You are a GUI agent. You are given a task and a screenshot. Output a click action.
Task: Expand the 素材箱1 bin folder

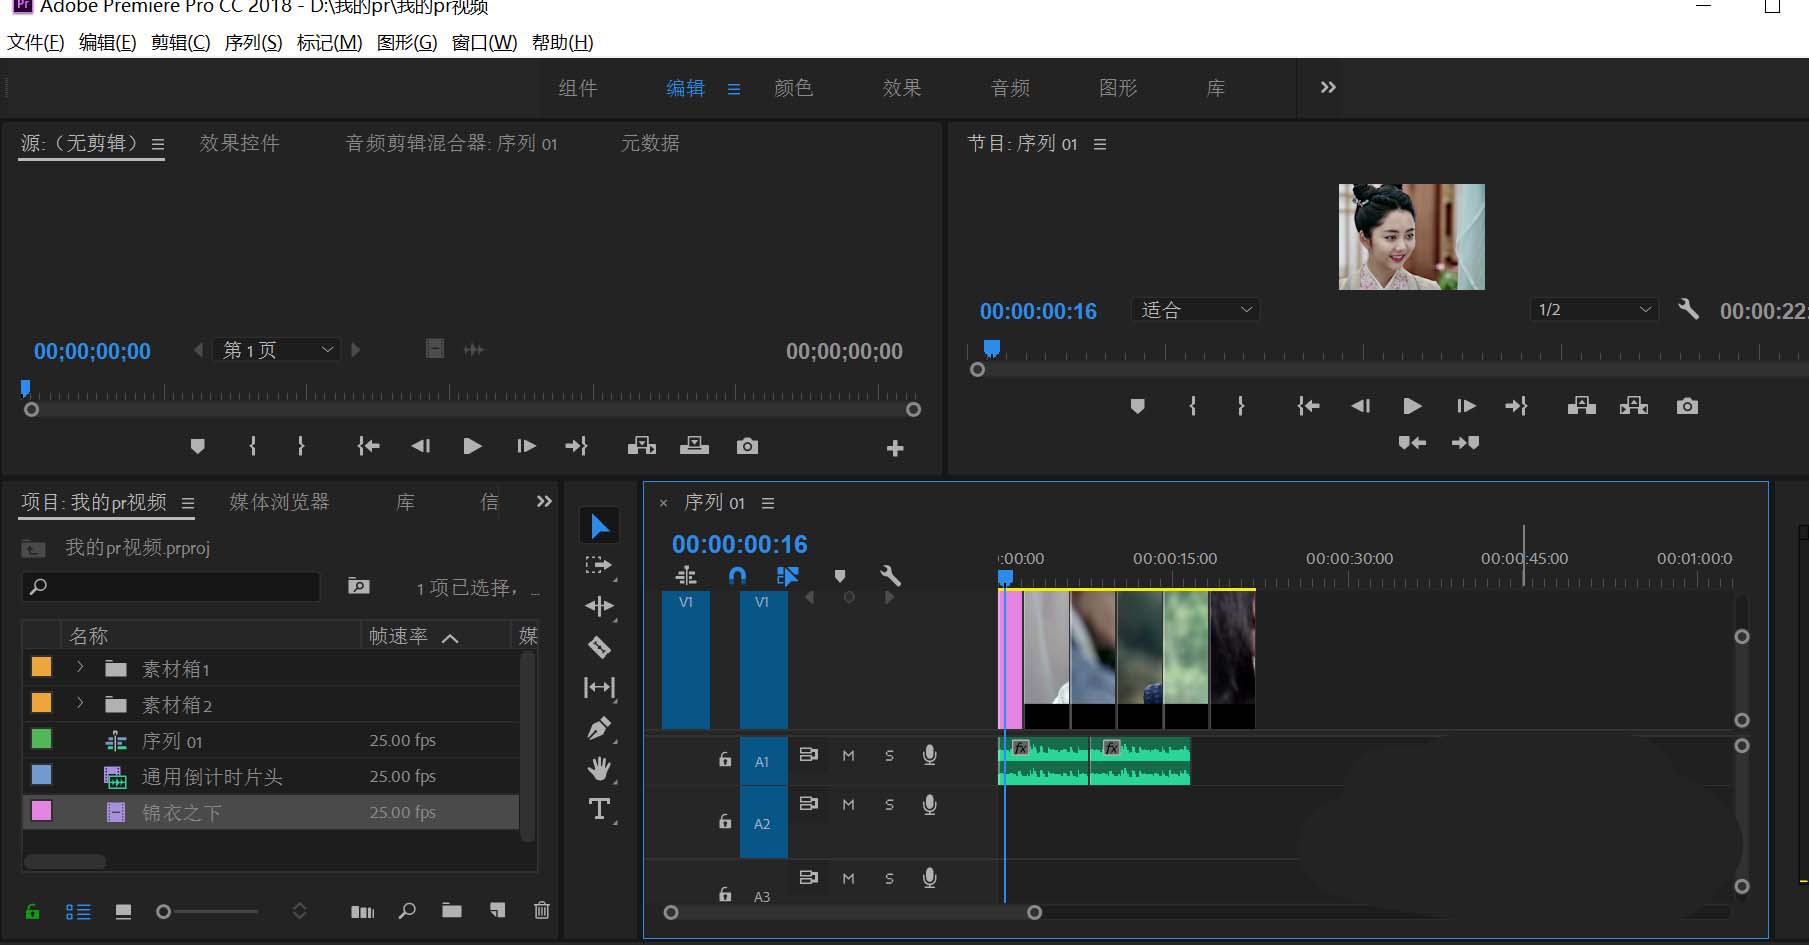coord(80,668)
